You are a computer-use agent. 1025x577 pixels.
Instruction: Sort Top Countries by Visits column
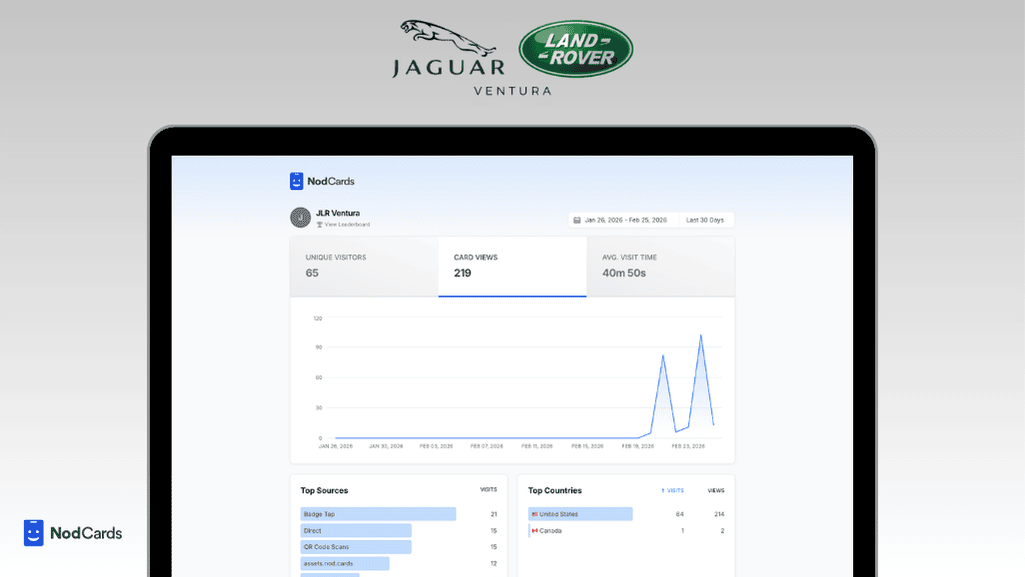tap(673, 490)
